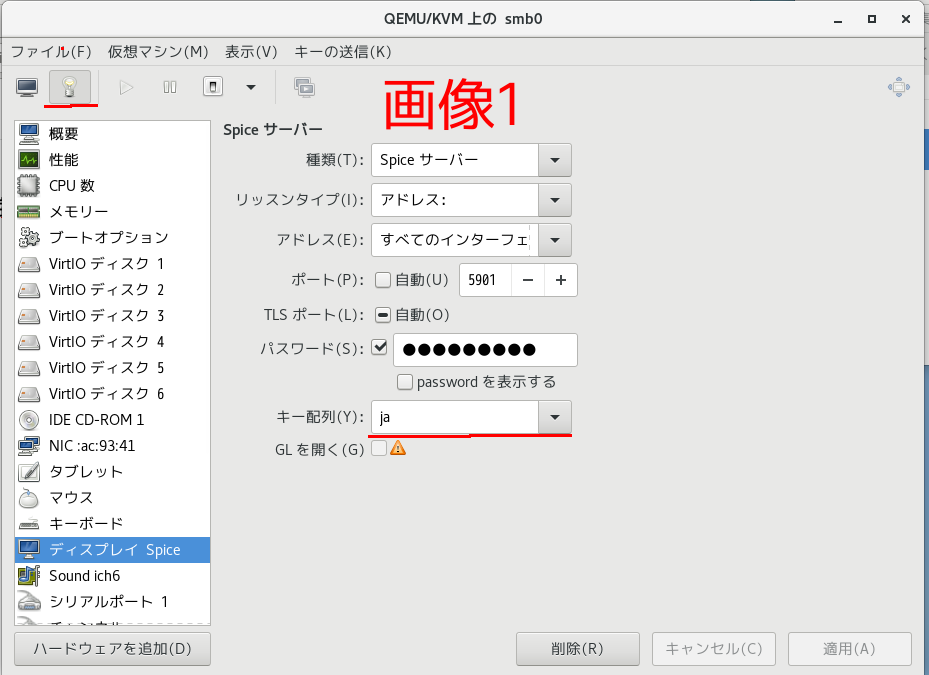
Task: Minimize the smb0 window
Action: [x=838, y=20]
